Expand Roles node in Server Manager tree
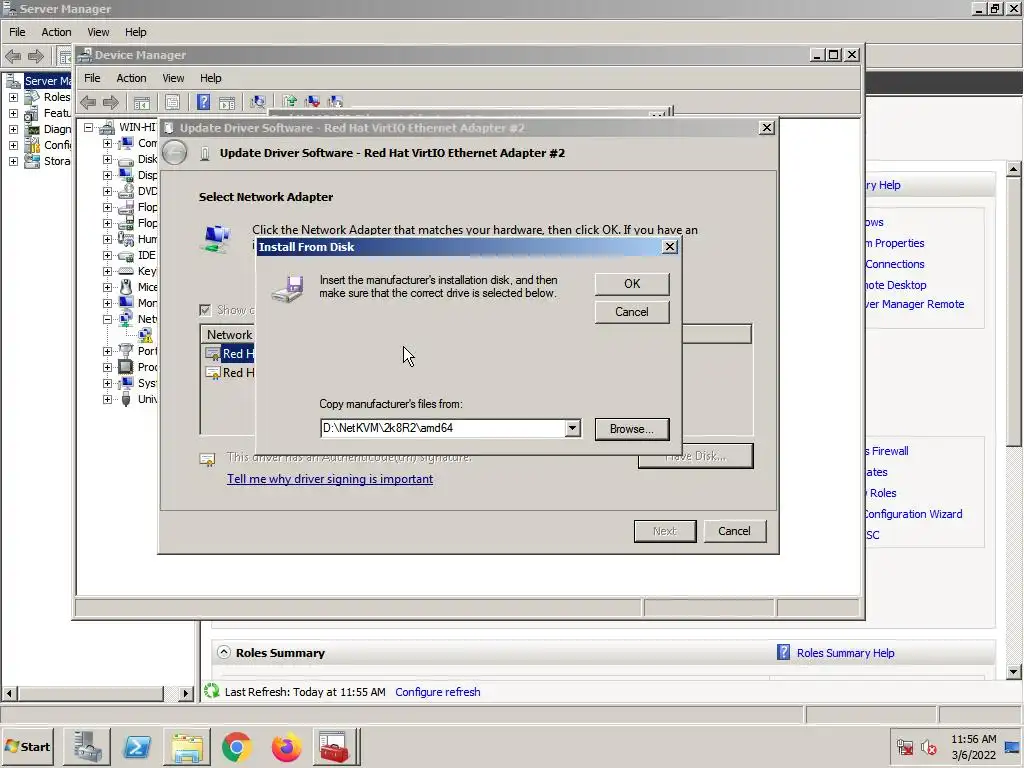 pos(13,97)
